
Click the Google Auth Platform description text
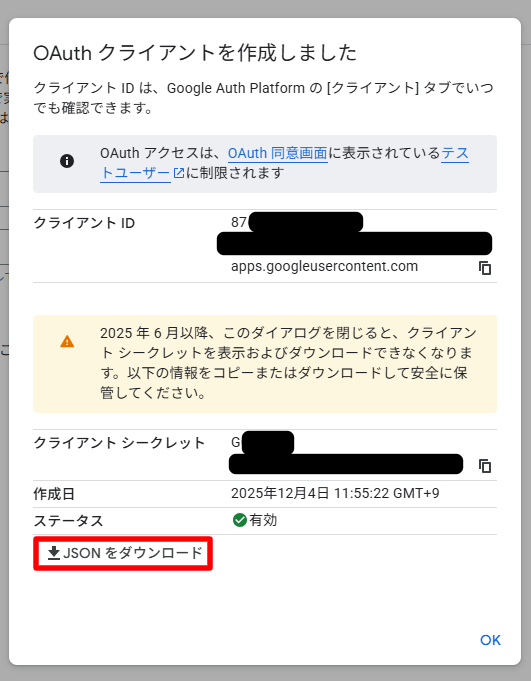(264, 98)
